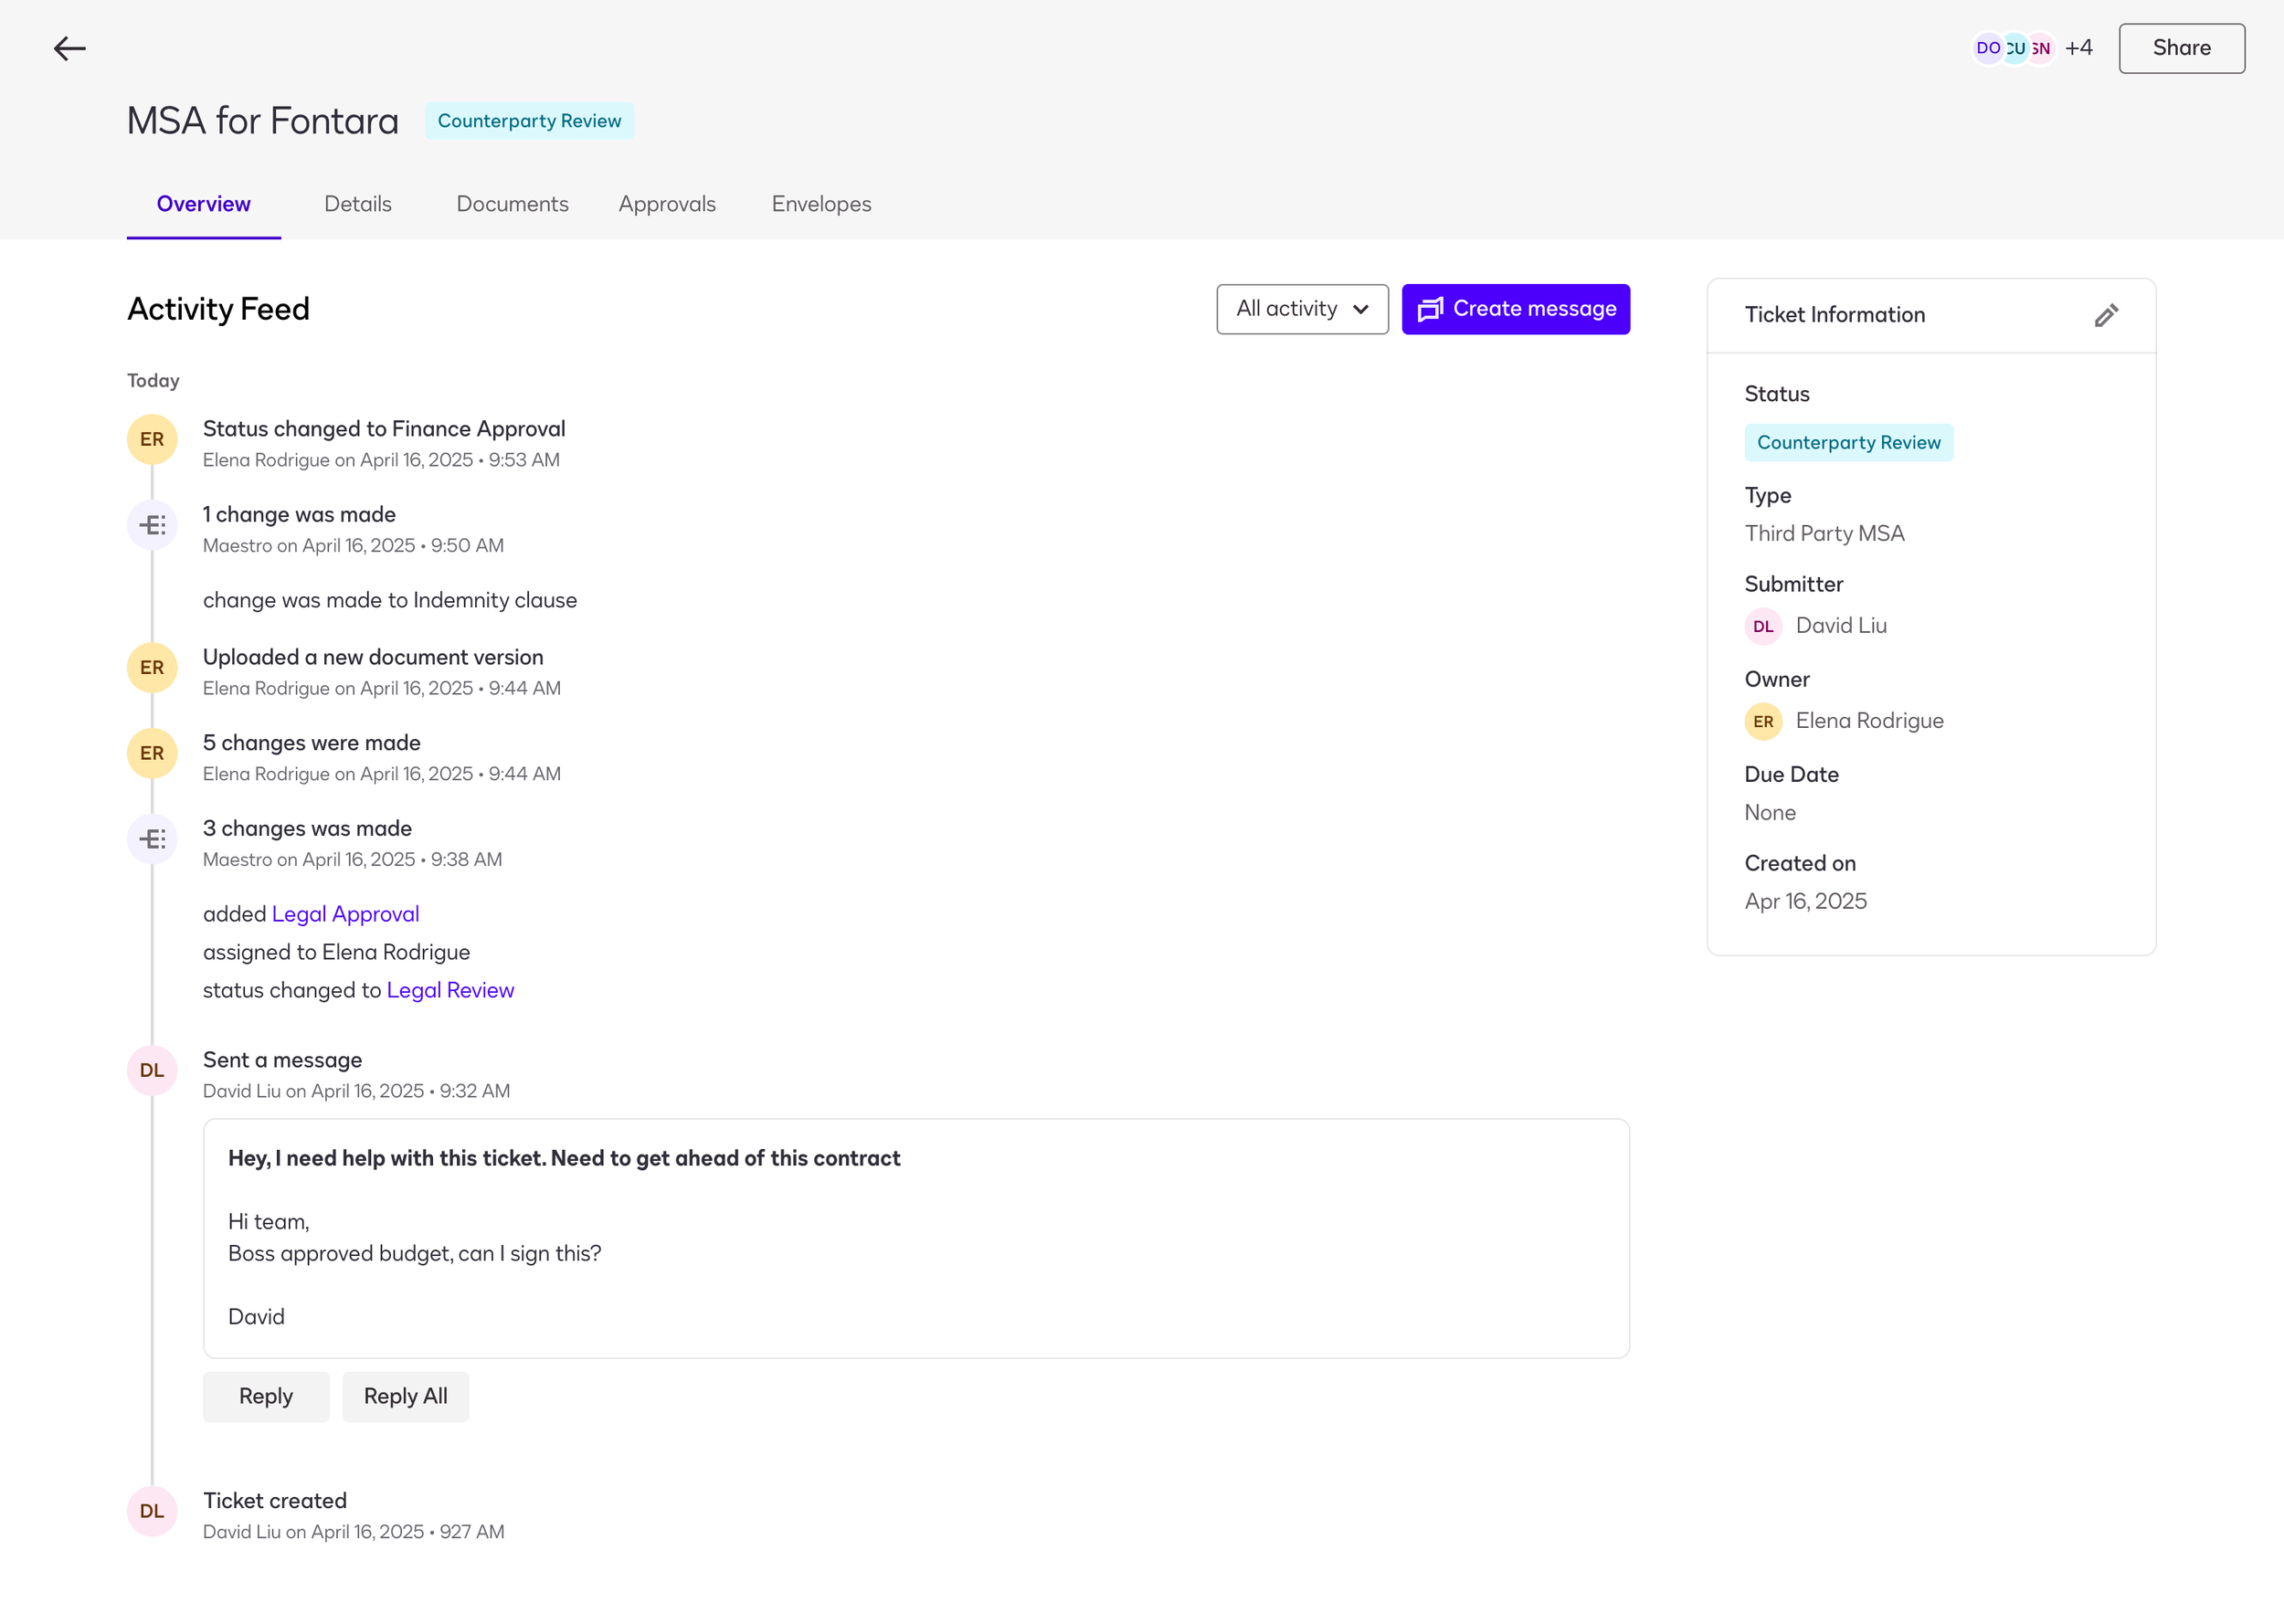
Task: Click Elena Rodrigue's owner avatar in Ticket Information
Action: 1763,721
